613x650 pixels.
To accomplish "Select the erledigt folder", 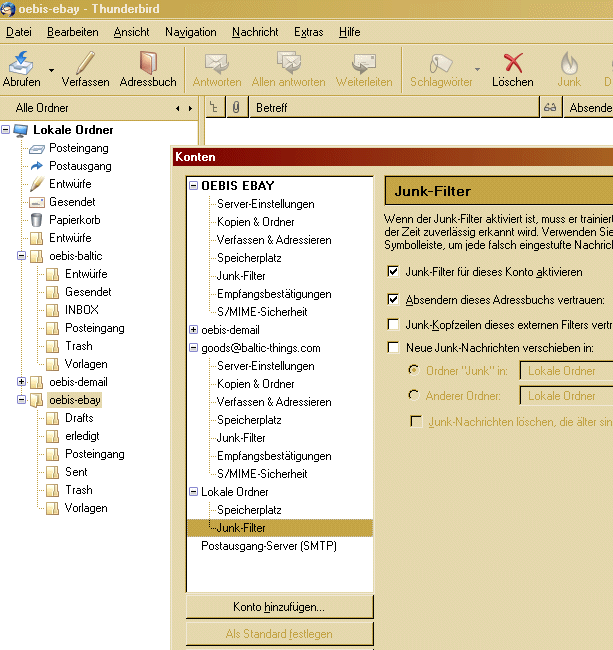I will (x=82, y=436).
